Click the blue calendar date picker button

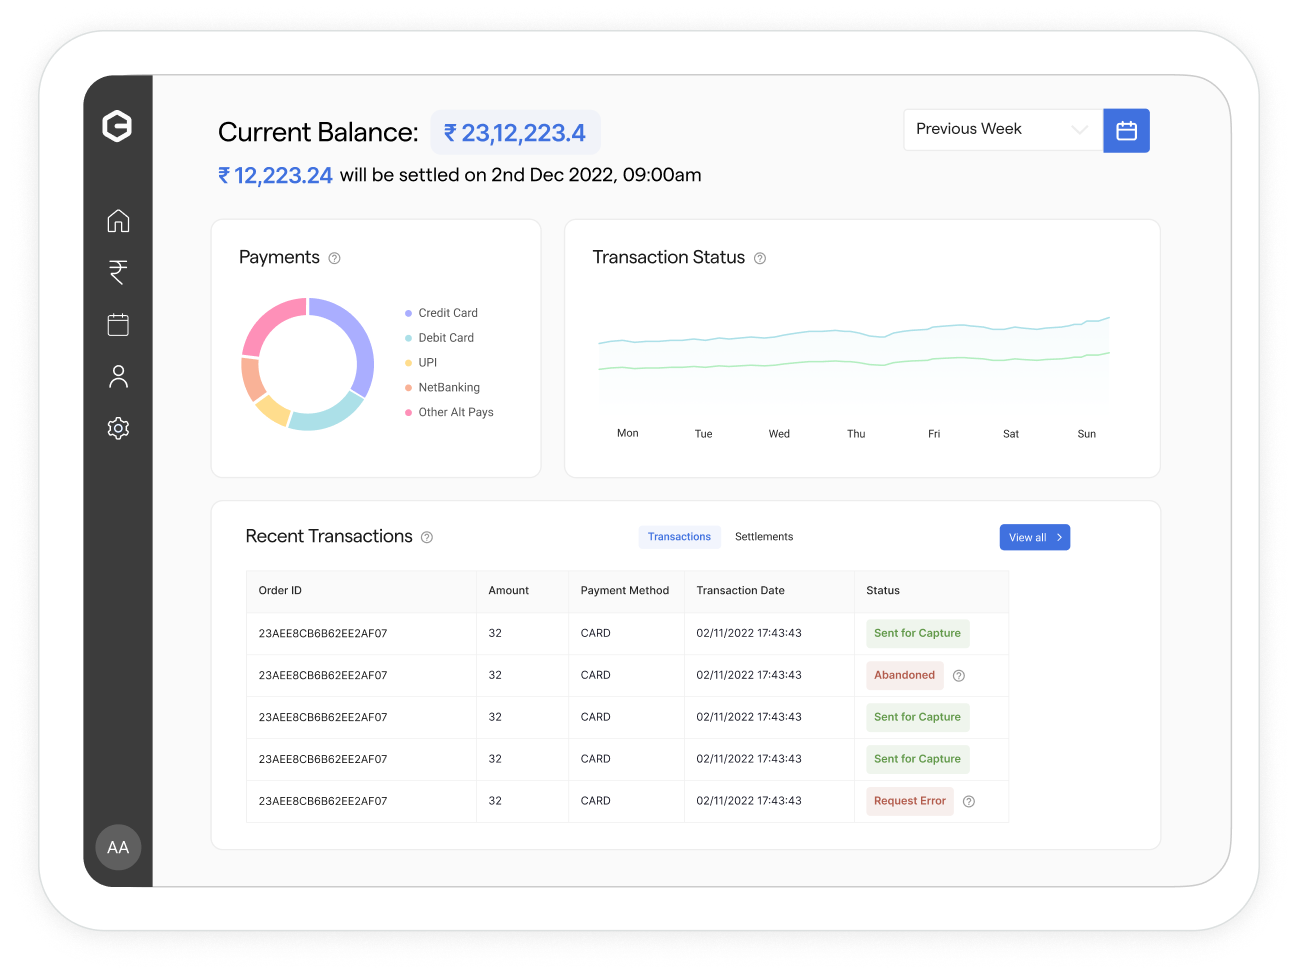1126,131
